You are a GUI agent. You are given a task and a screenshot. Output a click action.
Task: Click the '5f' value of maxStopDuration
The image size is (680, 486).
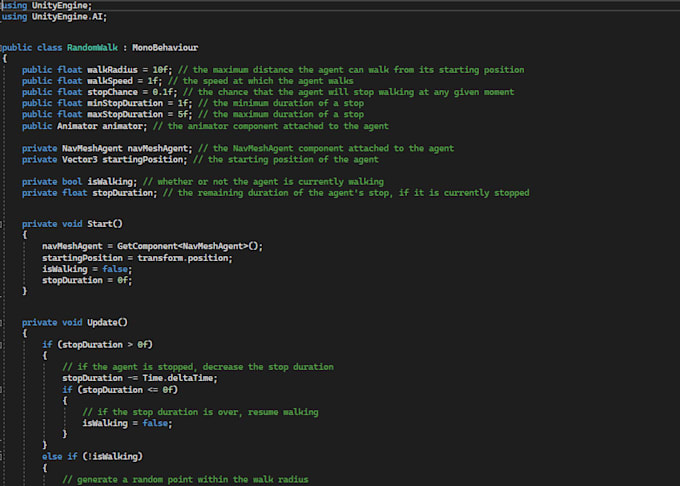point(183,114)
